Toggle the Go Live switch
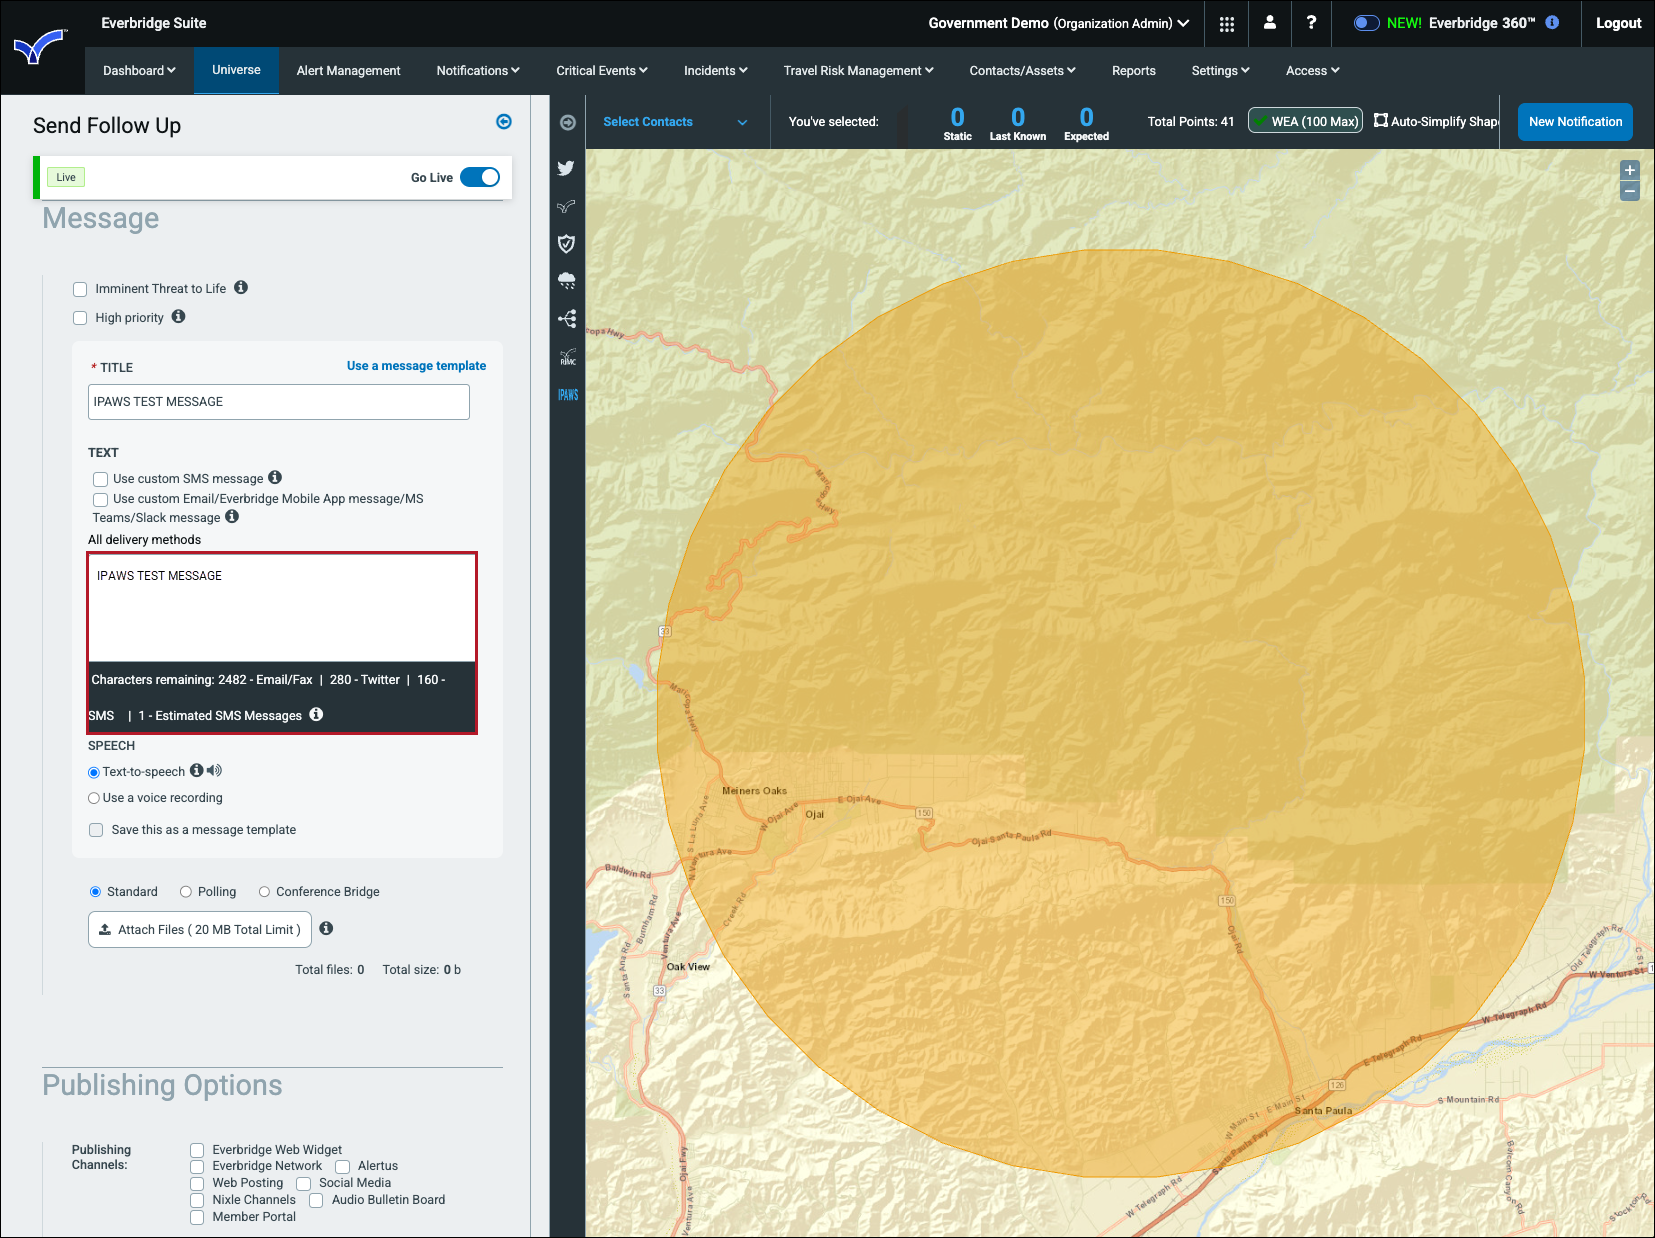1655x1238 pixels. (x=480, y=177)
